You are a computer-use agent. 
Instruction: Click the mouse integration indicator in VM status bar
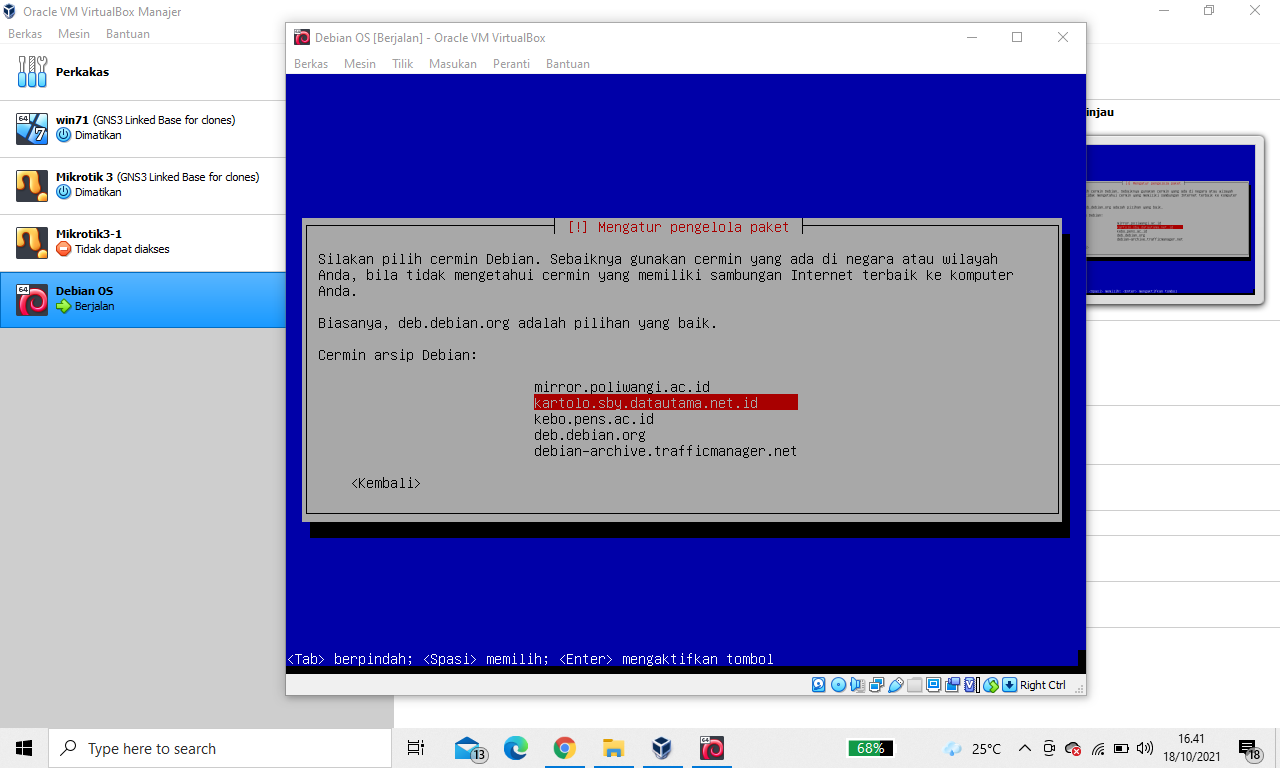point(991,685)
